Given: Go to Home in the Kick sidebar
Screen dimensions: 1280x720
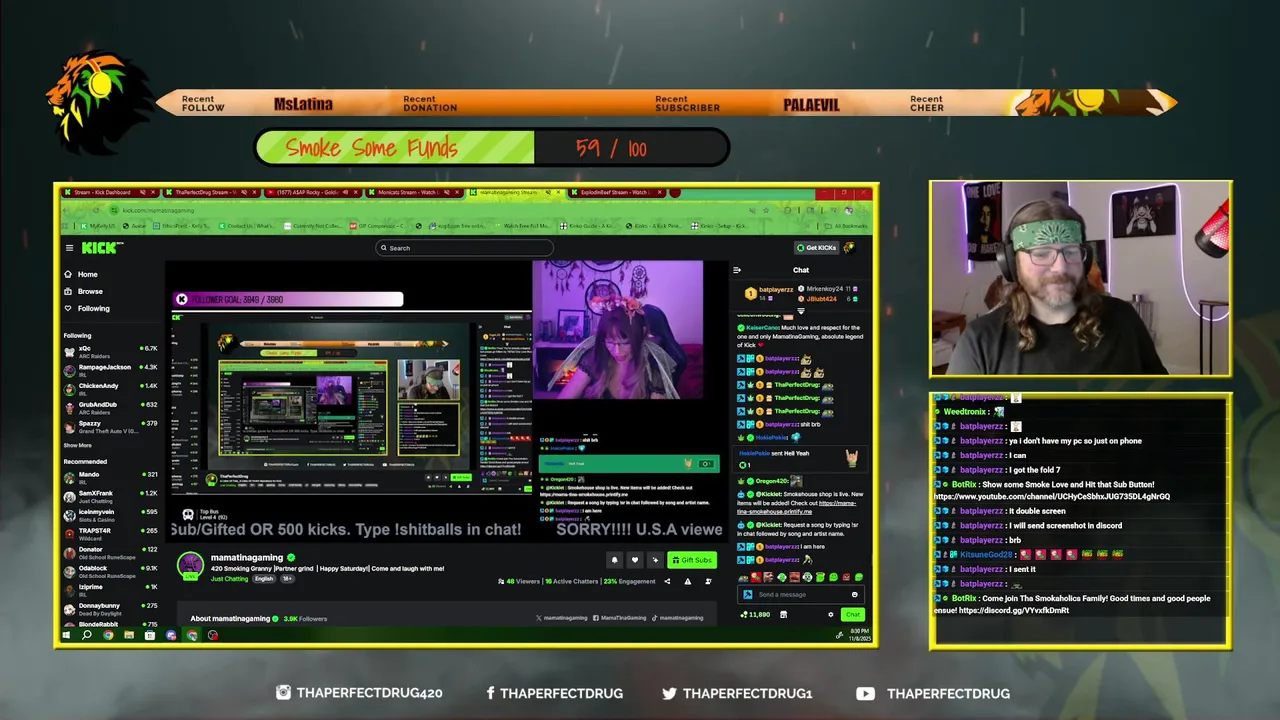Looking at the screenshot, I should click(x=82, y=274).
